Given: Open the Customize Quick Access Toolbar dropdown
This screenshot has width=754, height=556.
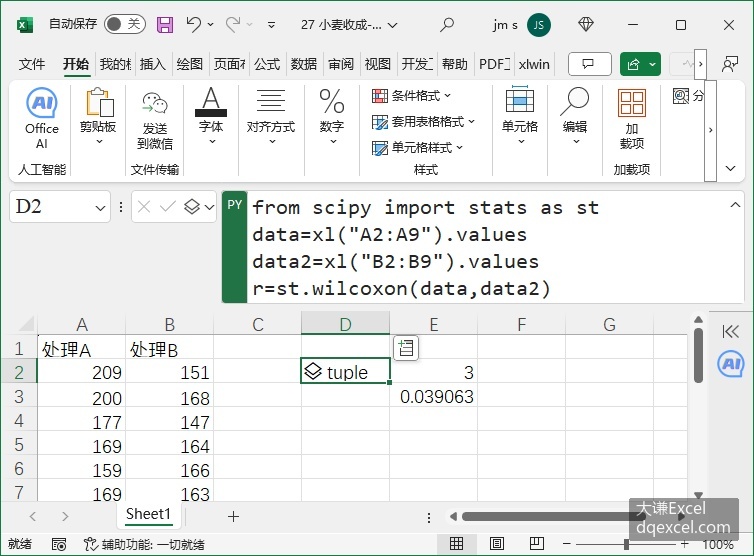Looking at the screenshot, I should 272,25.
